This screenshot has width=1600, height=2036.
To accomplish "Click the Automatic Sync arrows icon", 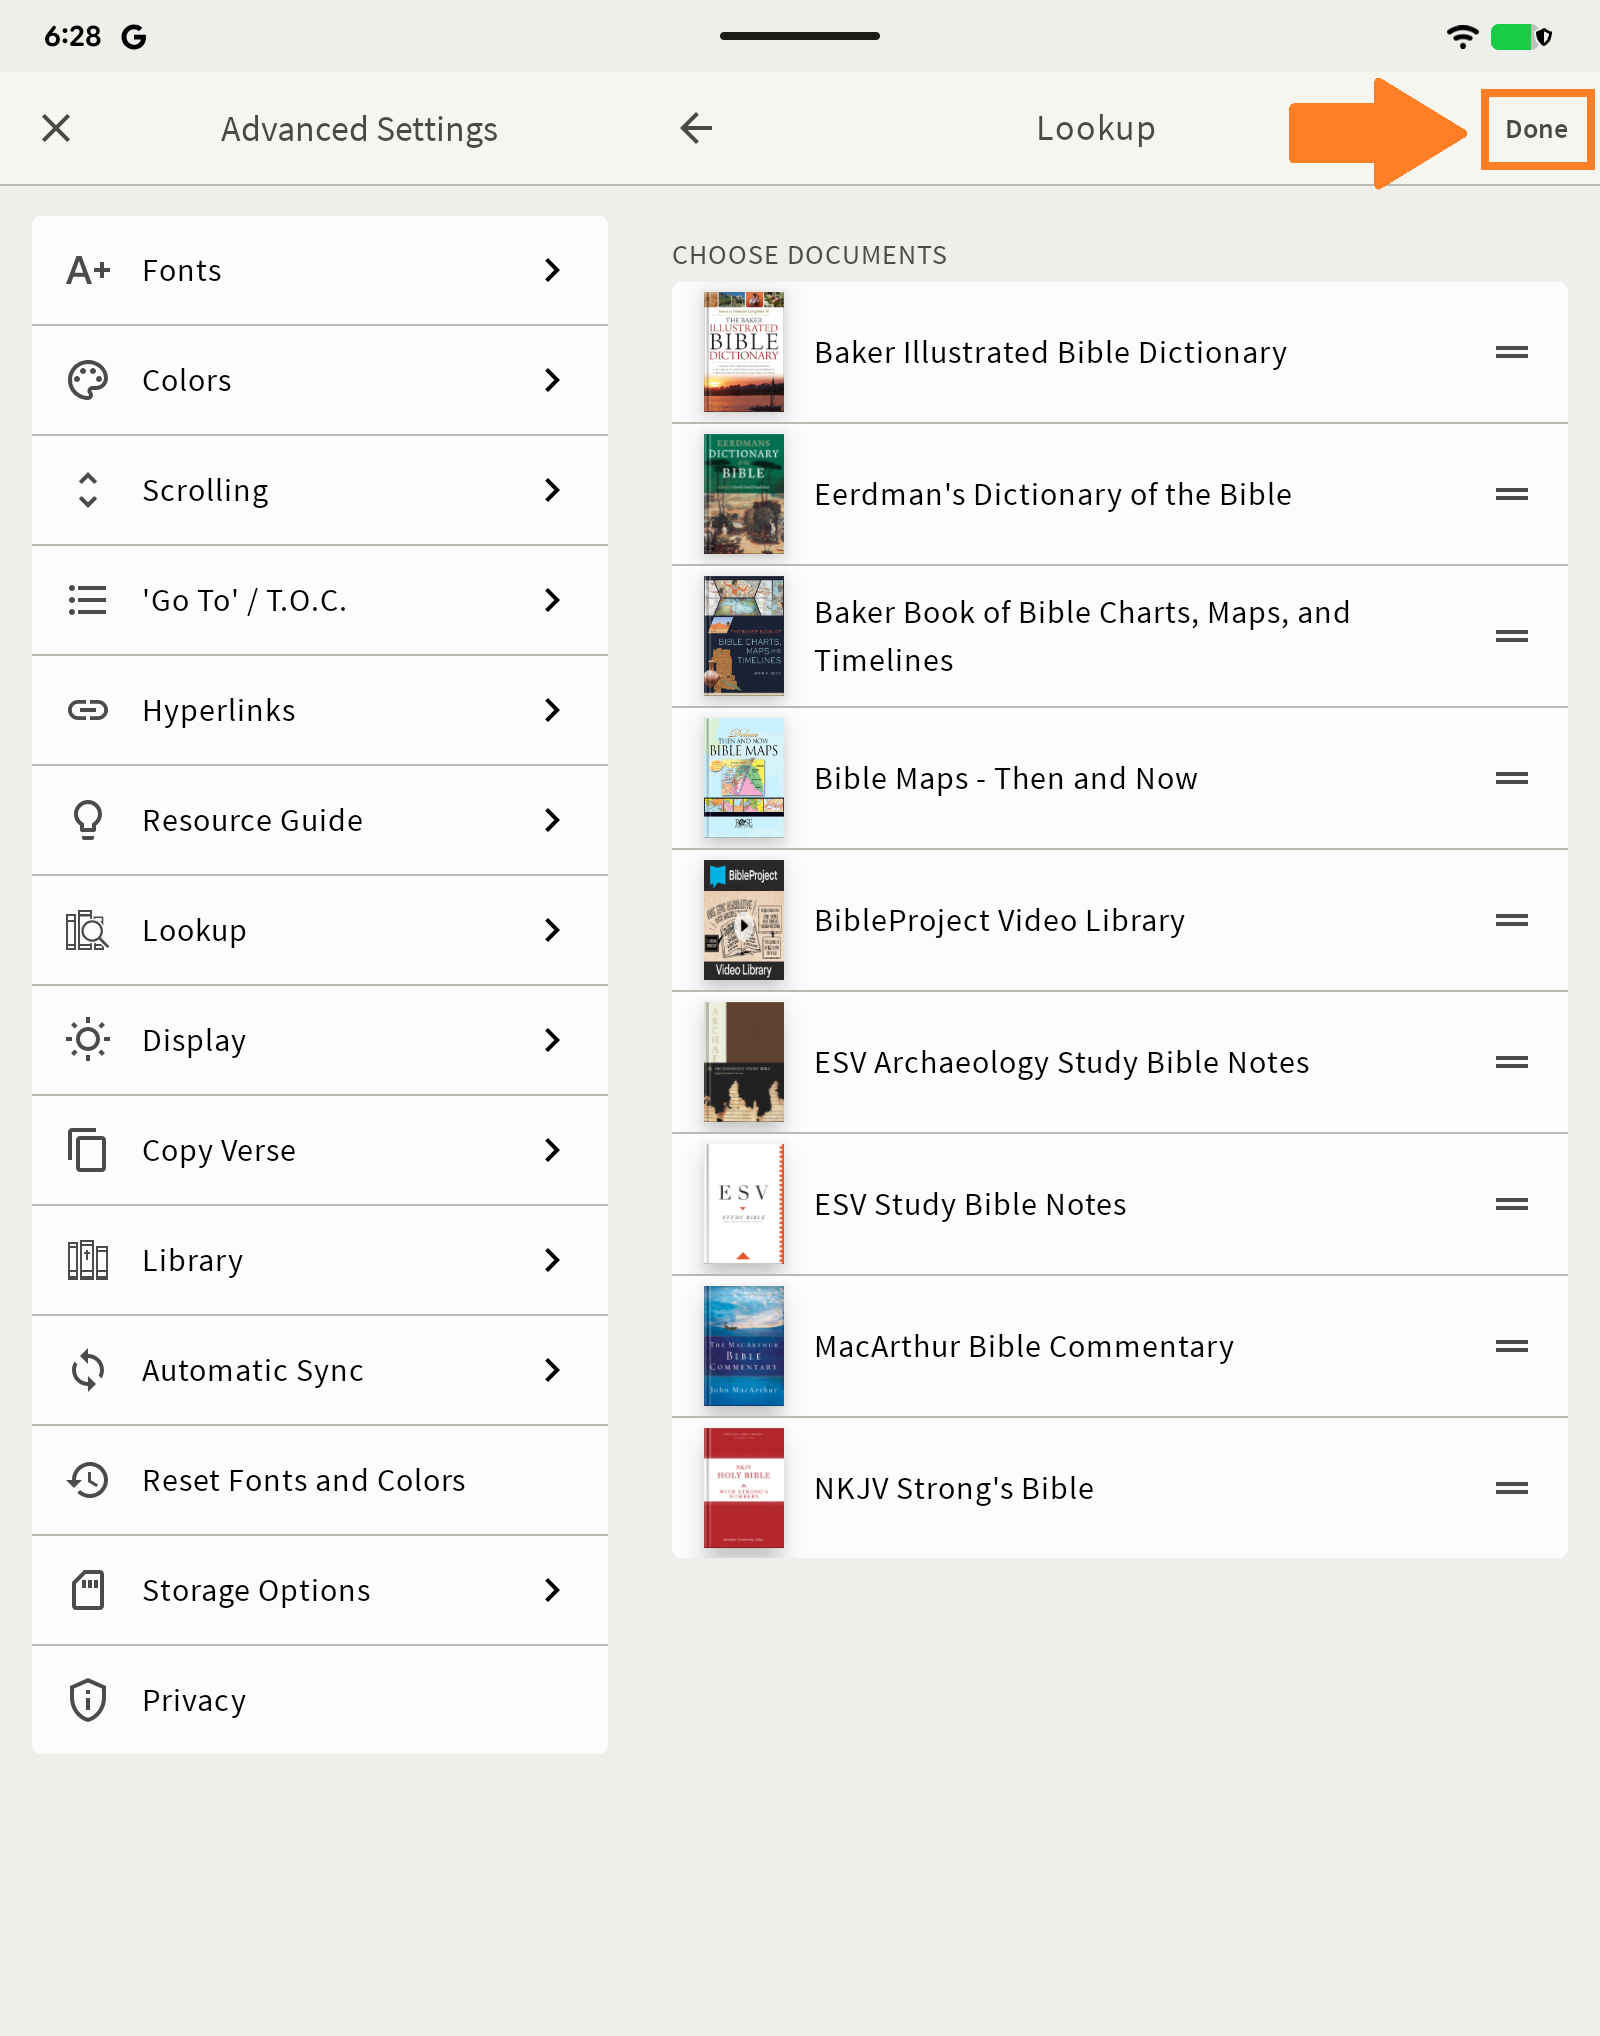I will pos(88,1370).
